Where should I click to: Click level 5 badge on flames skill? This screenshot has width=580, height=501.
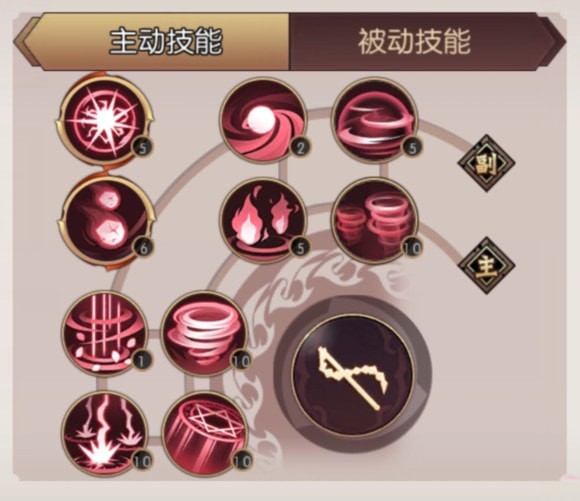300,248
